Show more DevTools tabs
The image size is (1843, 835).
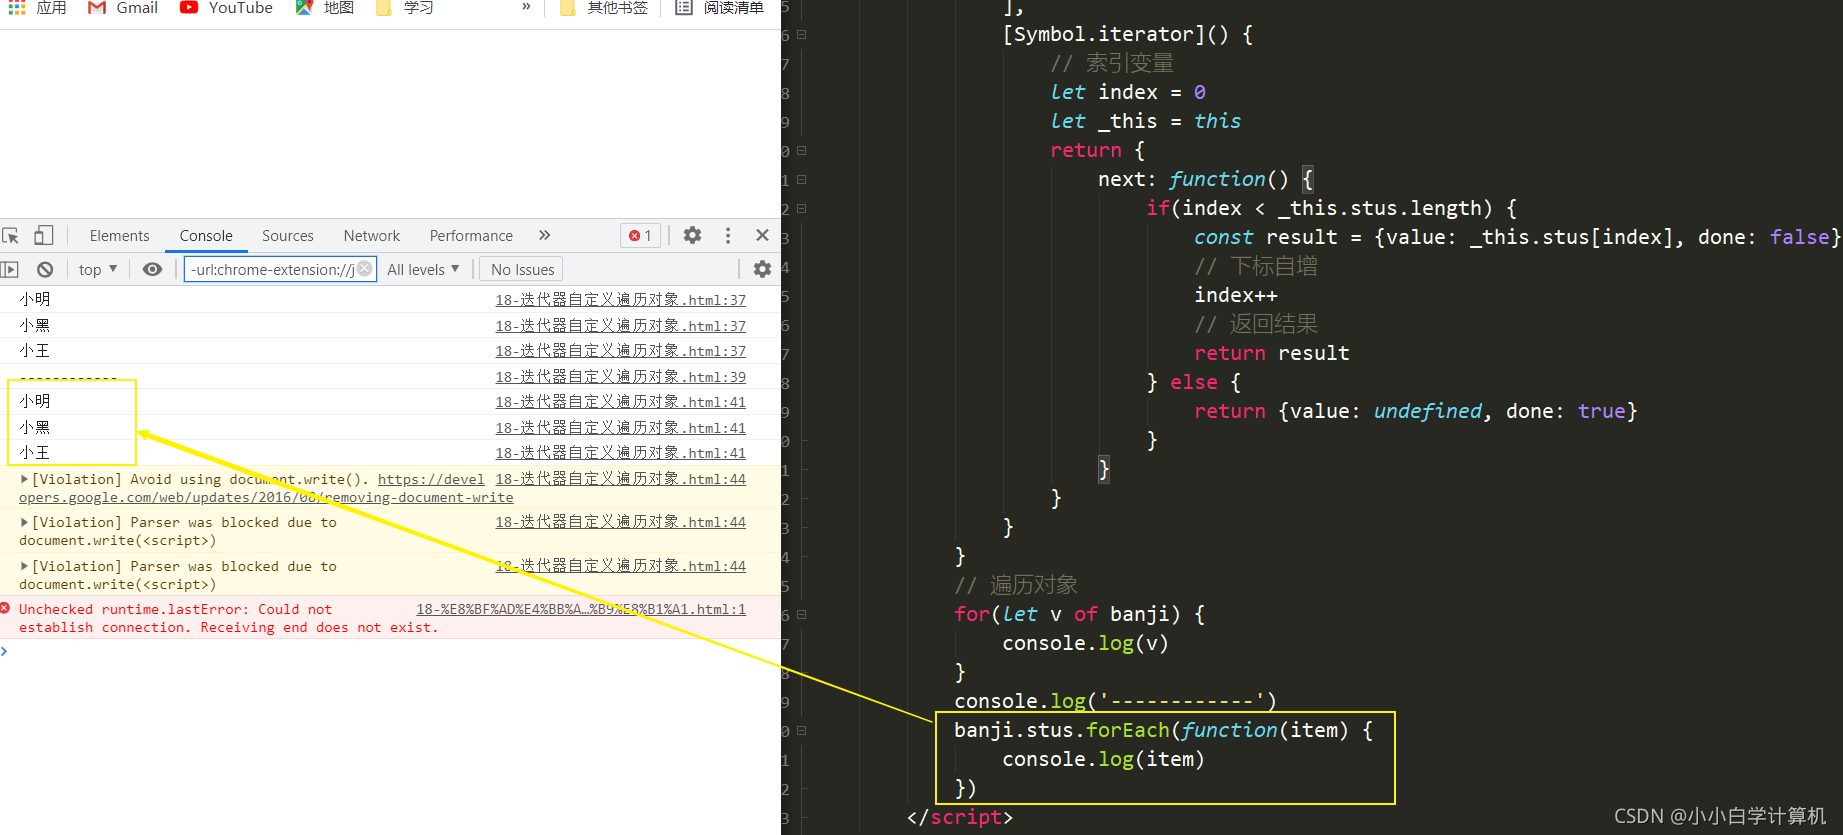point(544,235)
